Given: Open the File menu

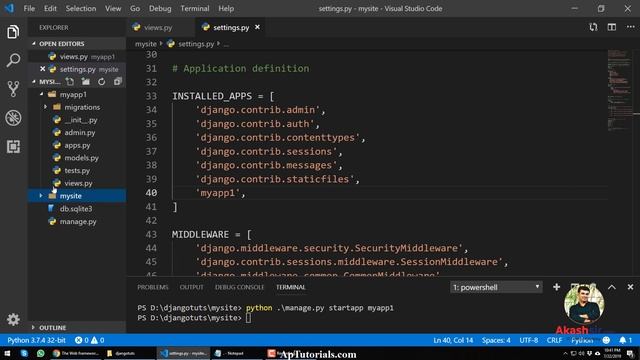Looking at the screenshot, I should (x=29, y=8).
